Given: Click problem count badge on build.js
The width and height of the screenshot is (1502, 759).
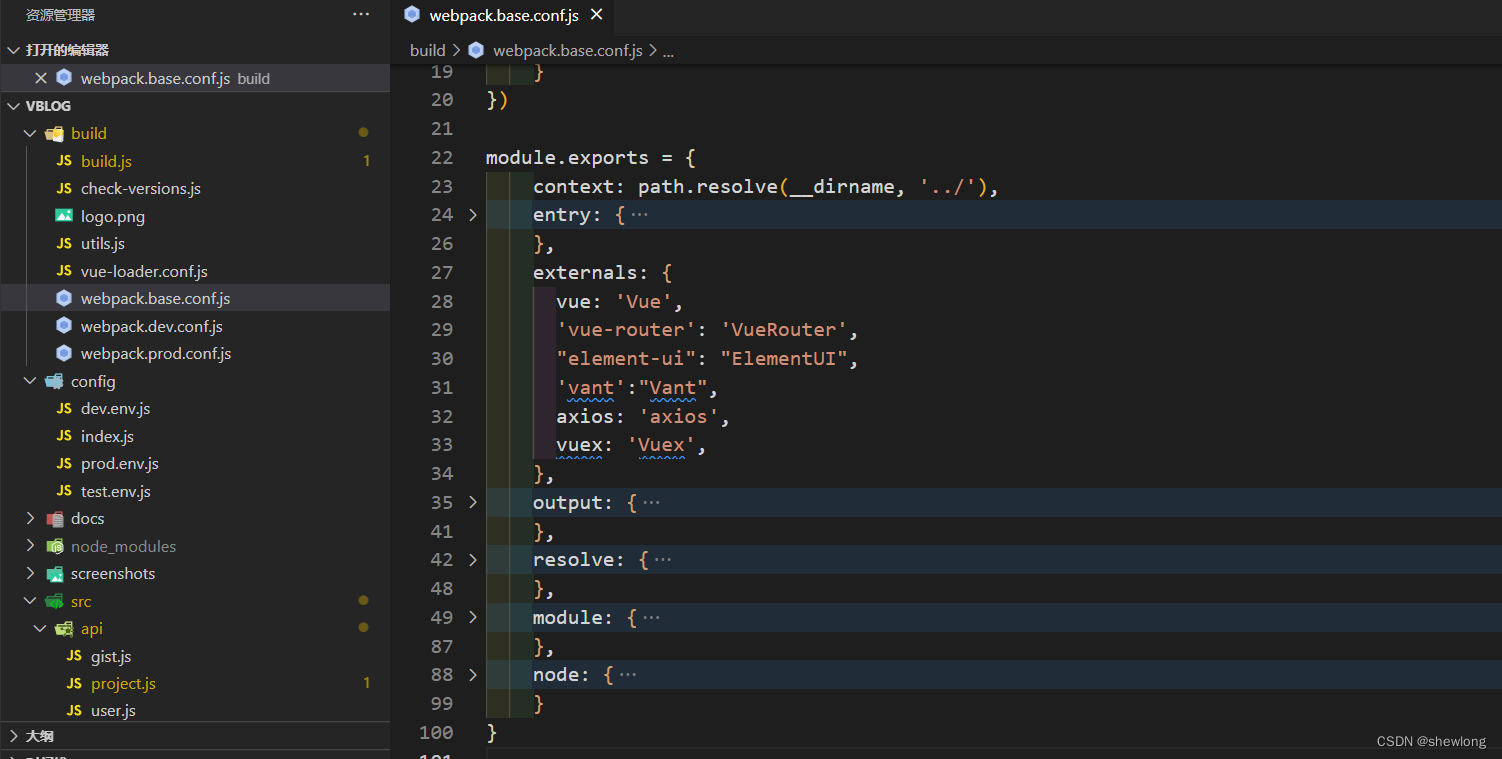Looking at the screenshot, I should pos(367,161).
